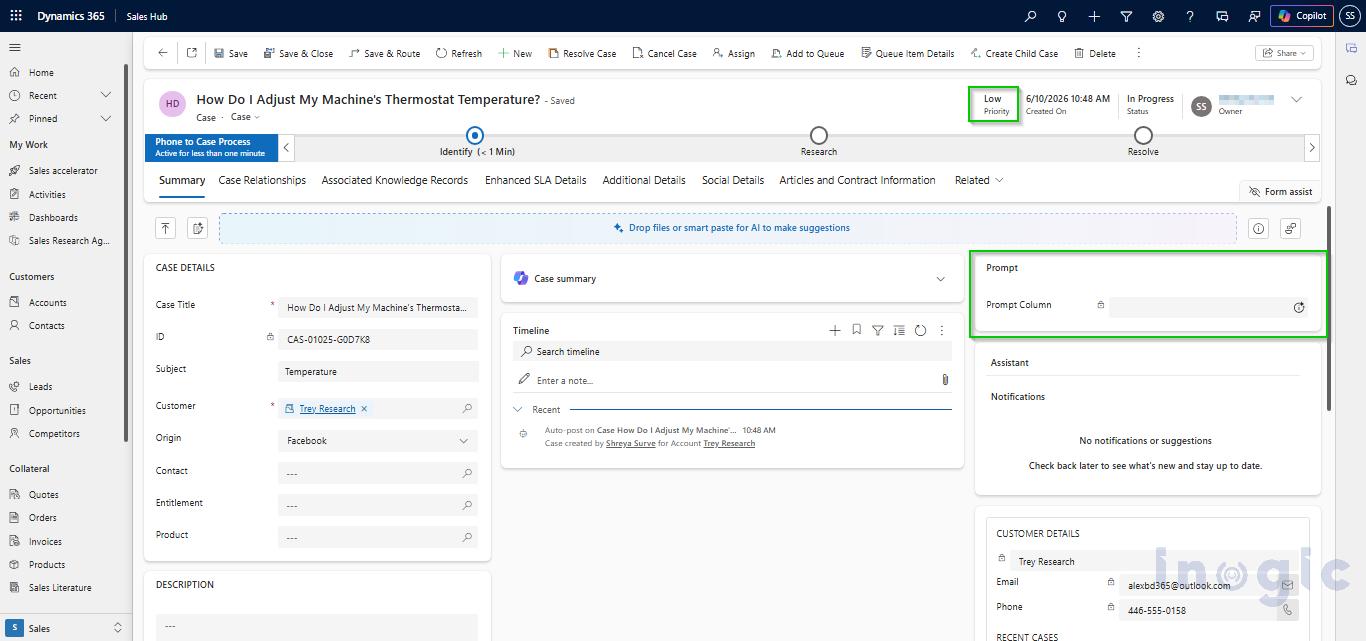Attach a file paperclip icon
The image size is (1366, 641).
(x=945, y=380)
